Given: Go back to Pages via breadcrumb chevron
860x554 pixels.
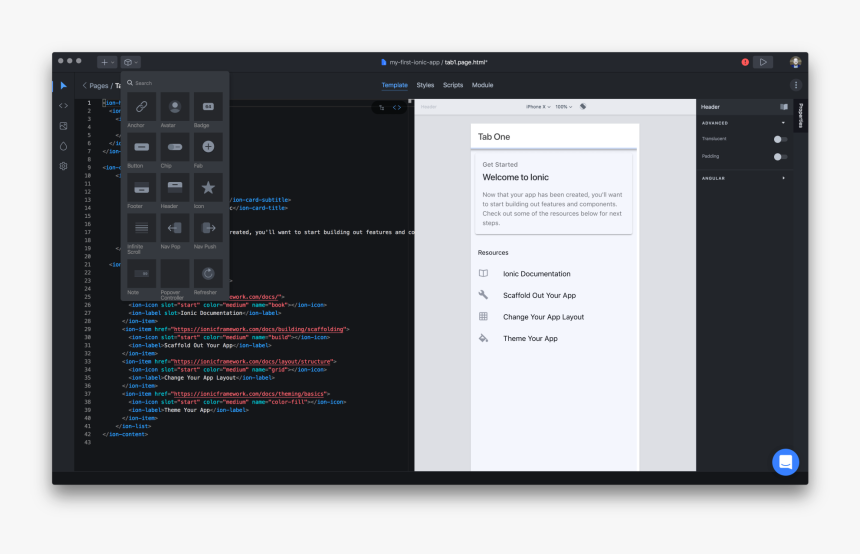Looking at the screenshot, I should pos(84,86).
